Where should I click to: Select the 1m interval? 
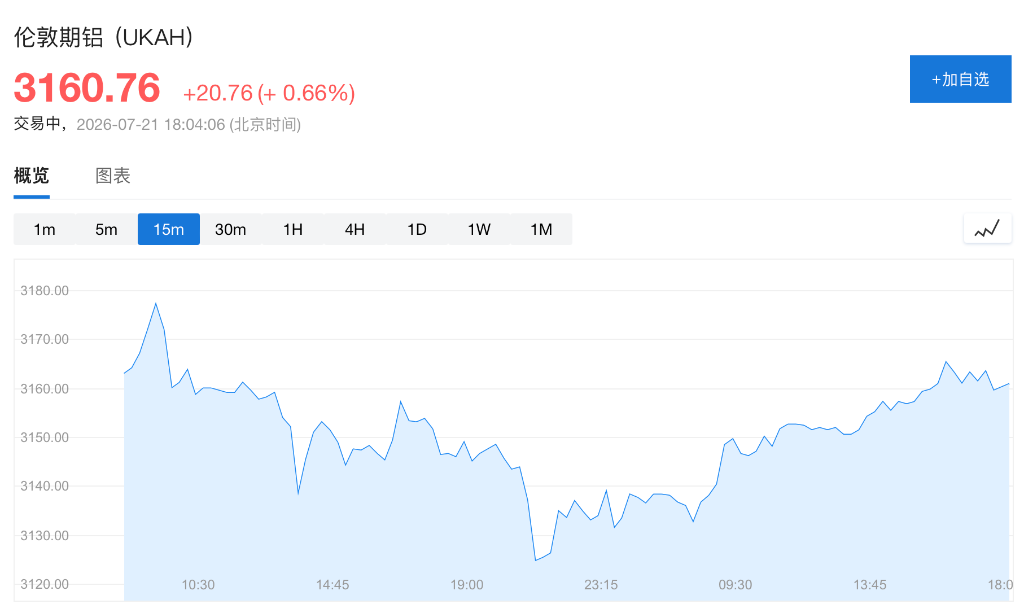tap(44, 229)
